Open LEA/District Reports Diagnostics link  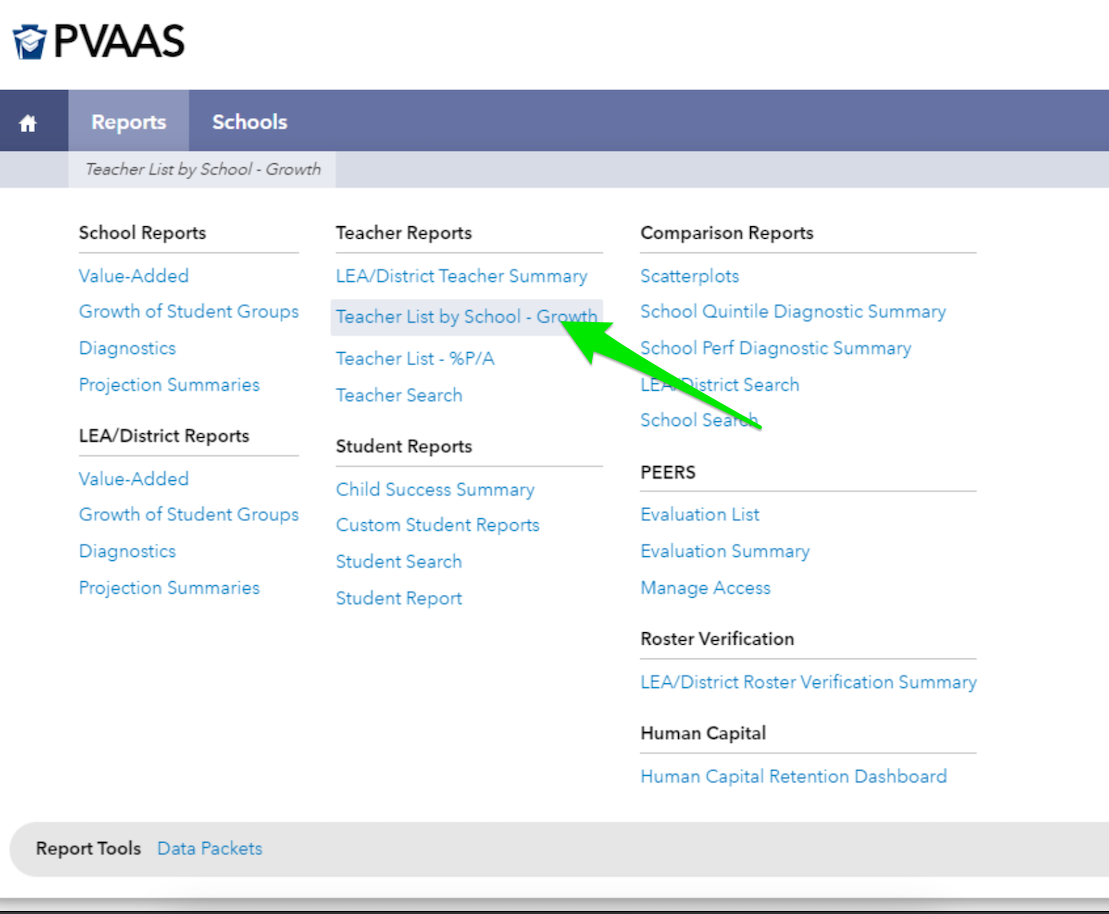click(127, 551)
